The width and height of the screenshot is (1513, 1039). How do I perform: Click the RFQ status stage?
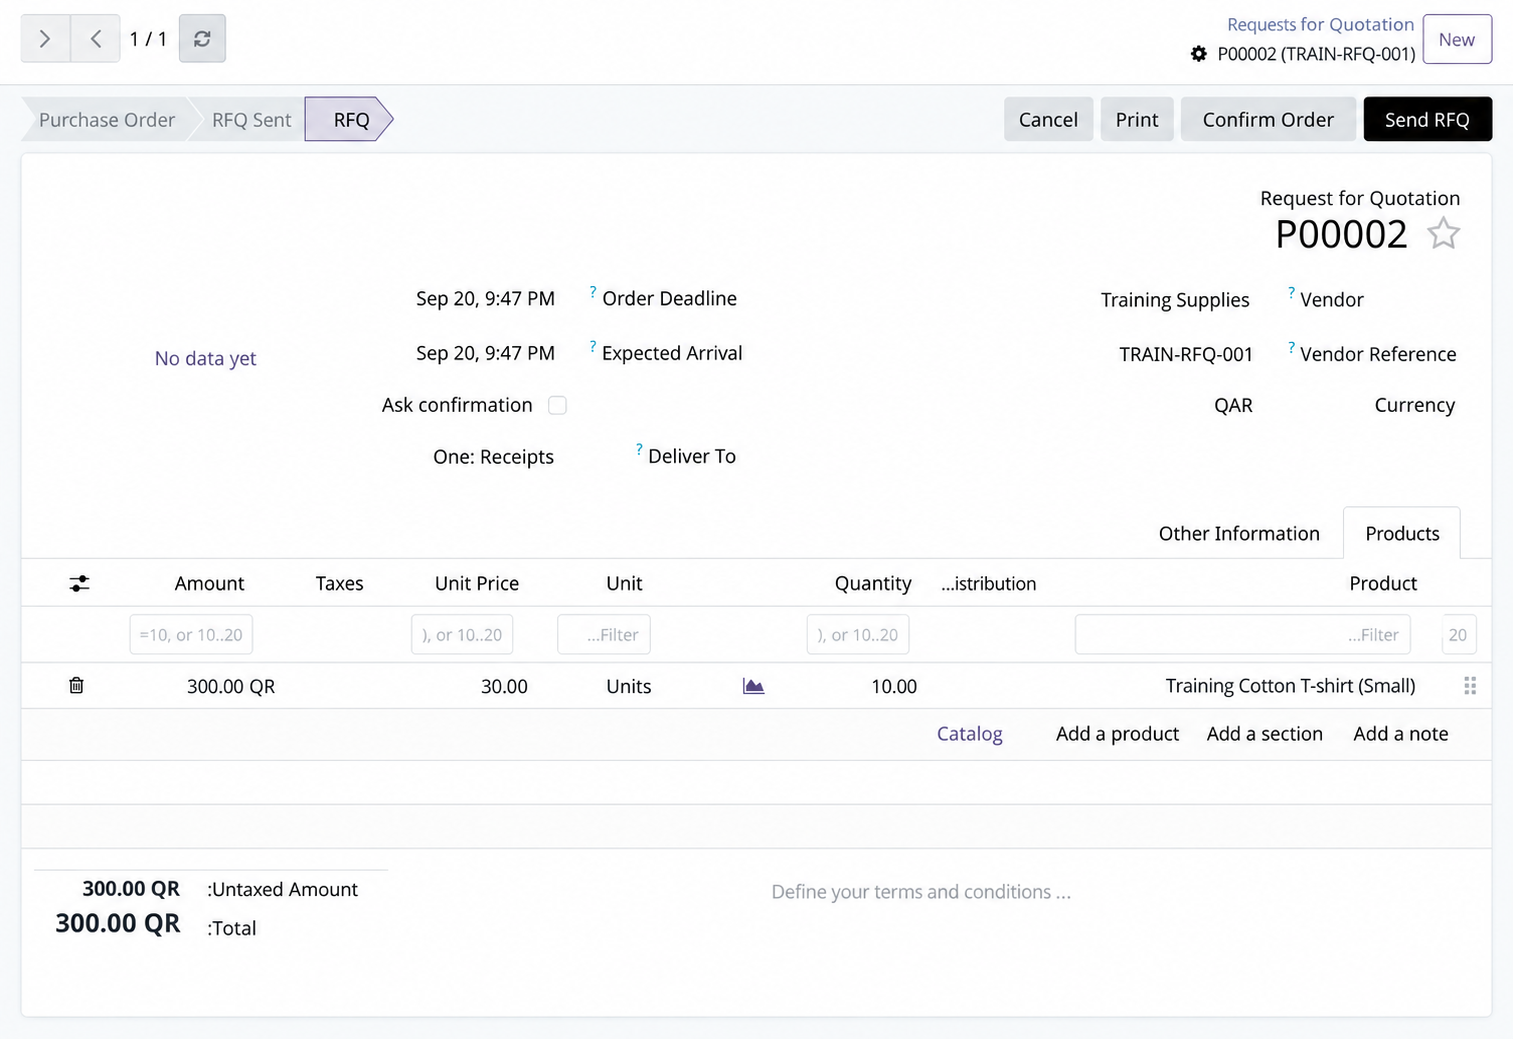pos(350,120)
